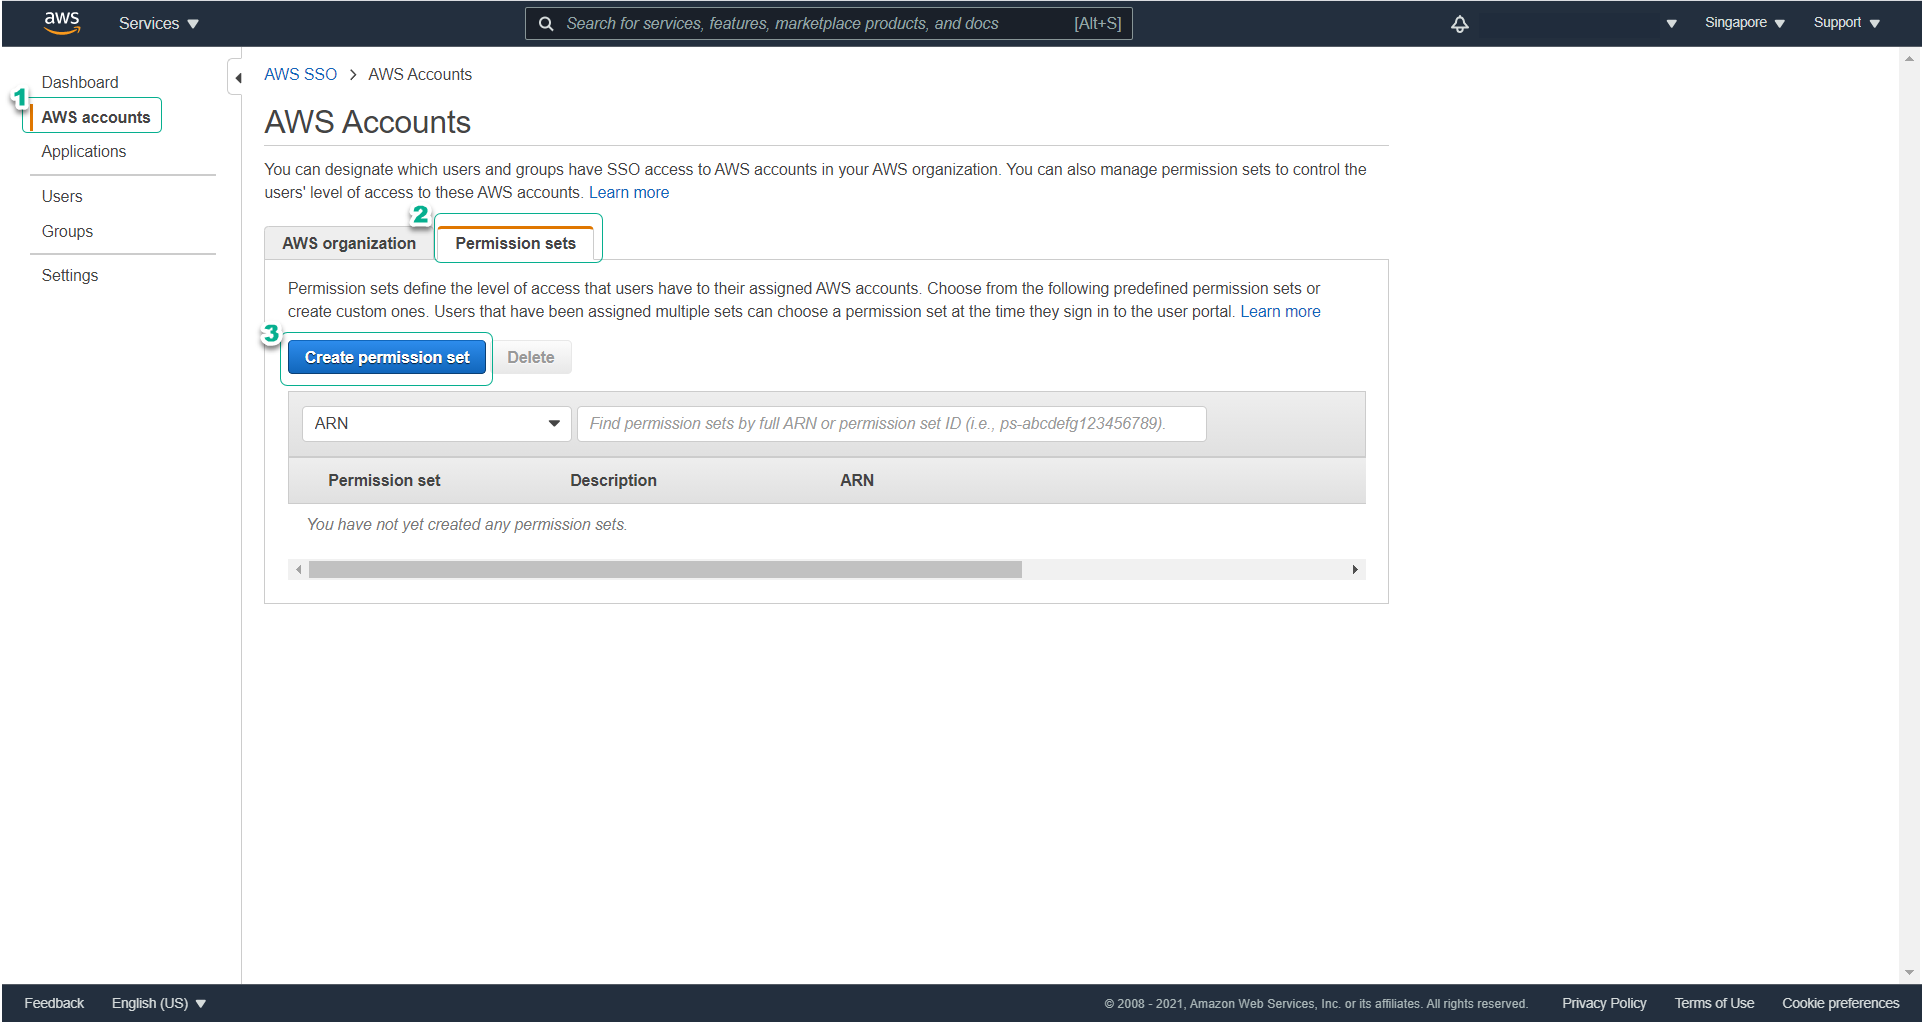Click the permission set search field
Screen dimensions: 1922x1022
[890, 423]
